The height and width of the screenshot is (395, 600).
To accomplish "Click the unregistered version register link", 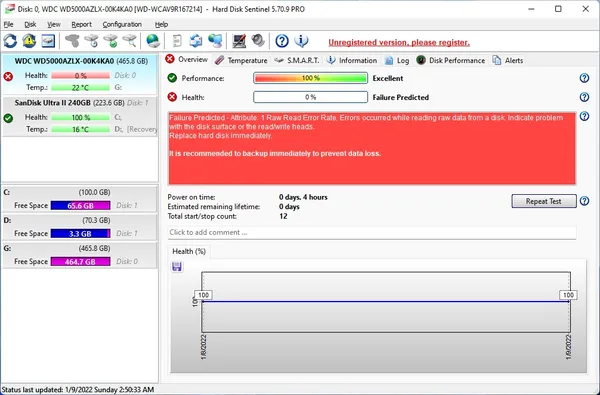I will pos(399,42).
